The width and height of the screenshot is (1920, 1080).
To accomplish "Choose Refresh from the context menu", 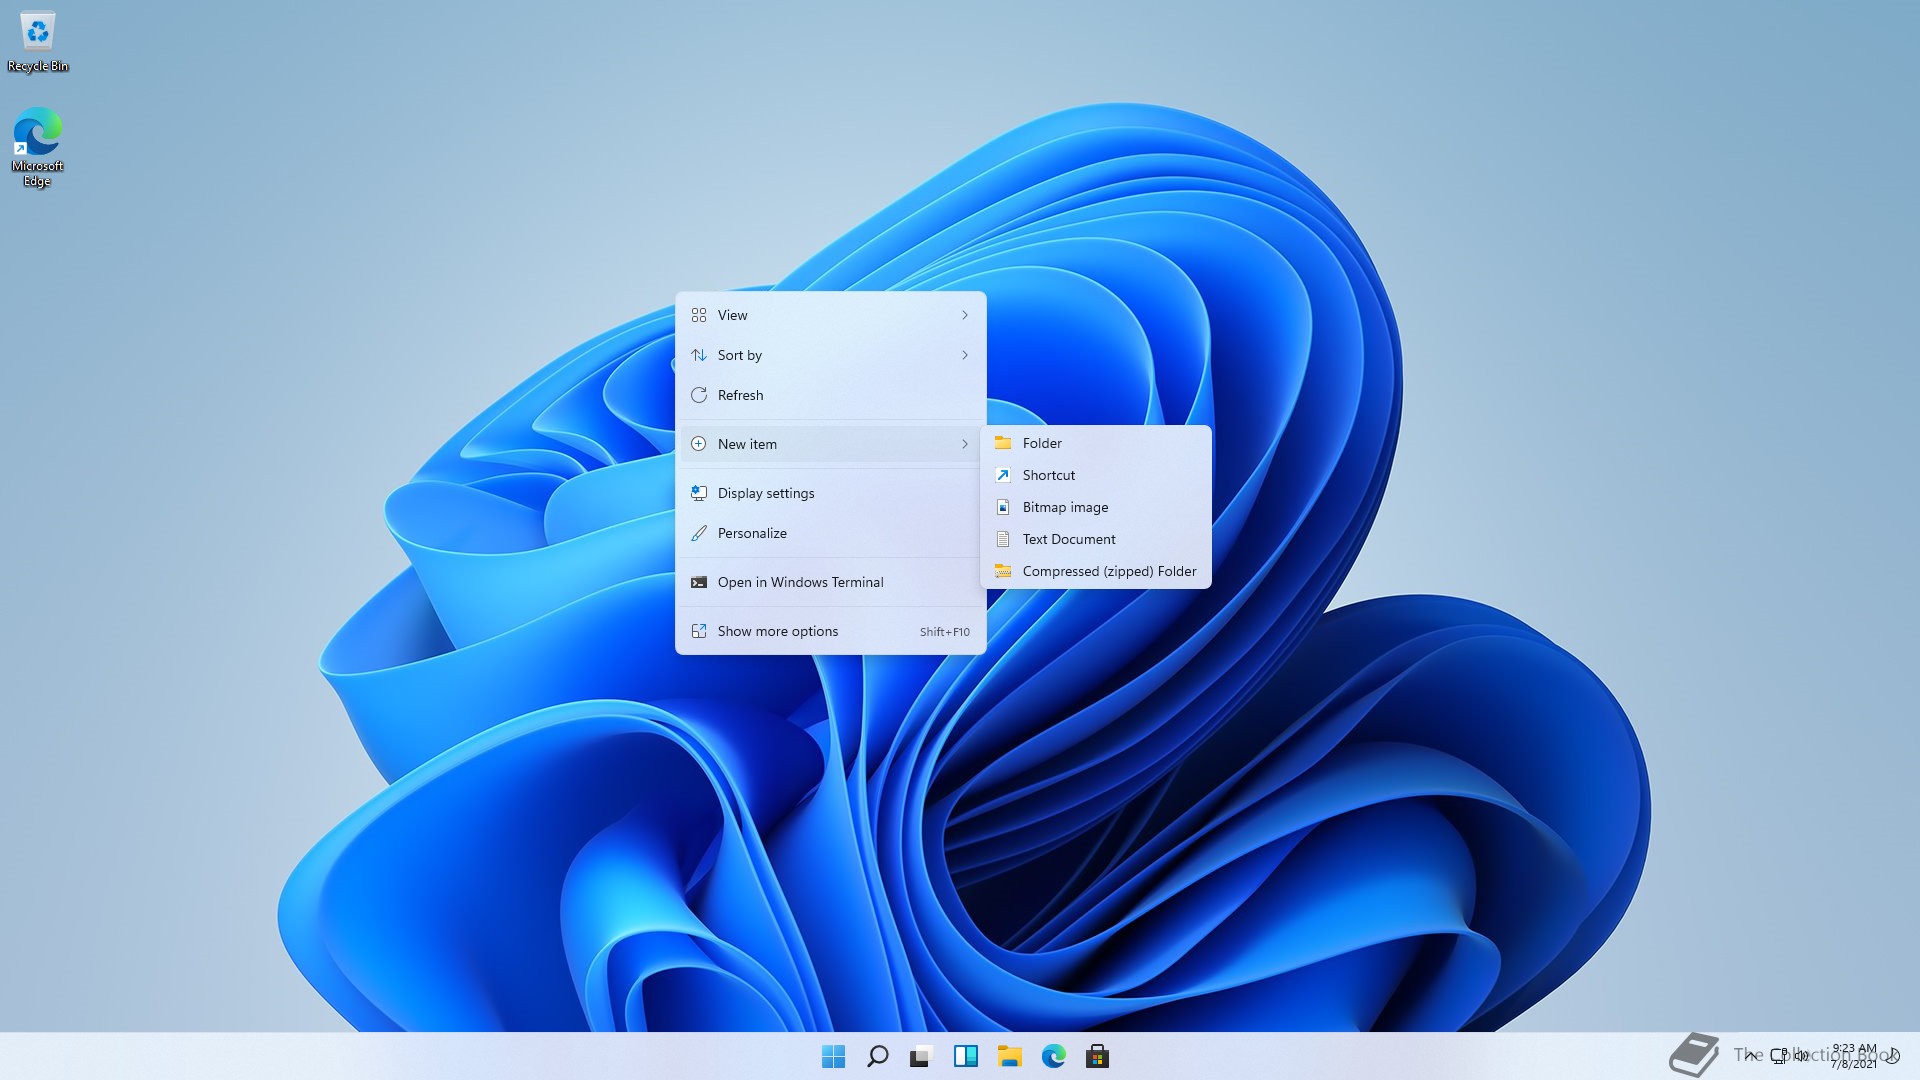I will click(x=830, y=395).
